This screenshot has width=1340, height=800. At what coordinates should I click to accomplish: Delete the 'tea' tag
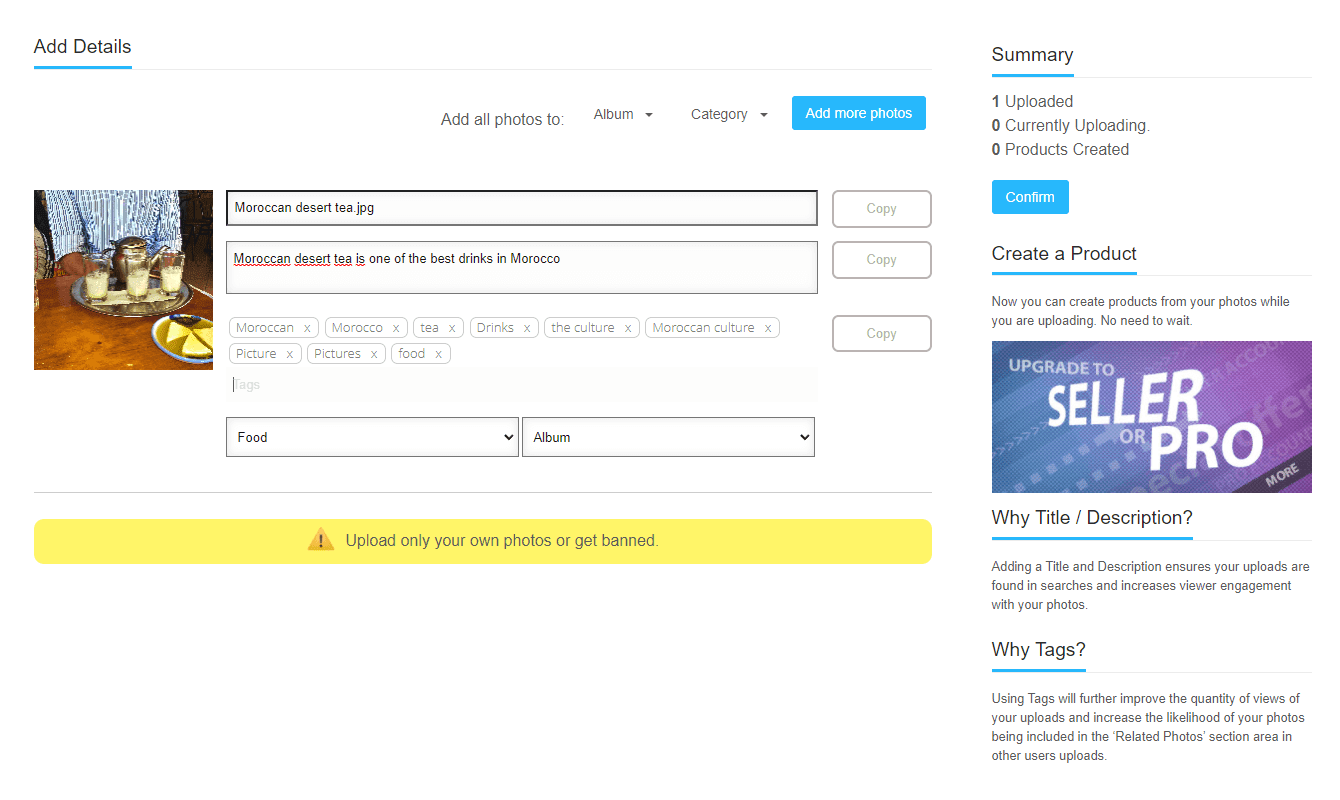pyautogui.click(x=452, y=328)
